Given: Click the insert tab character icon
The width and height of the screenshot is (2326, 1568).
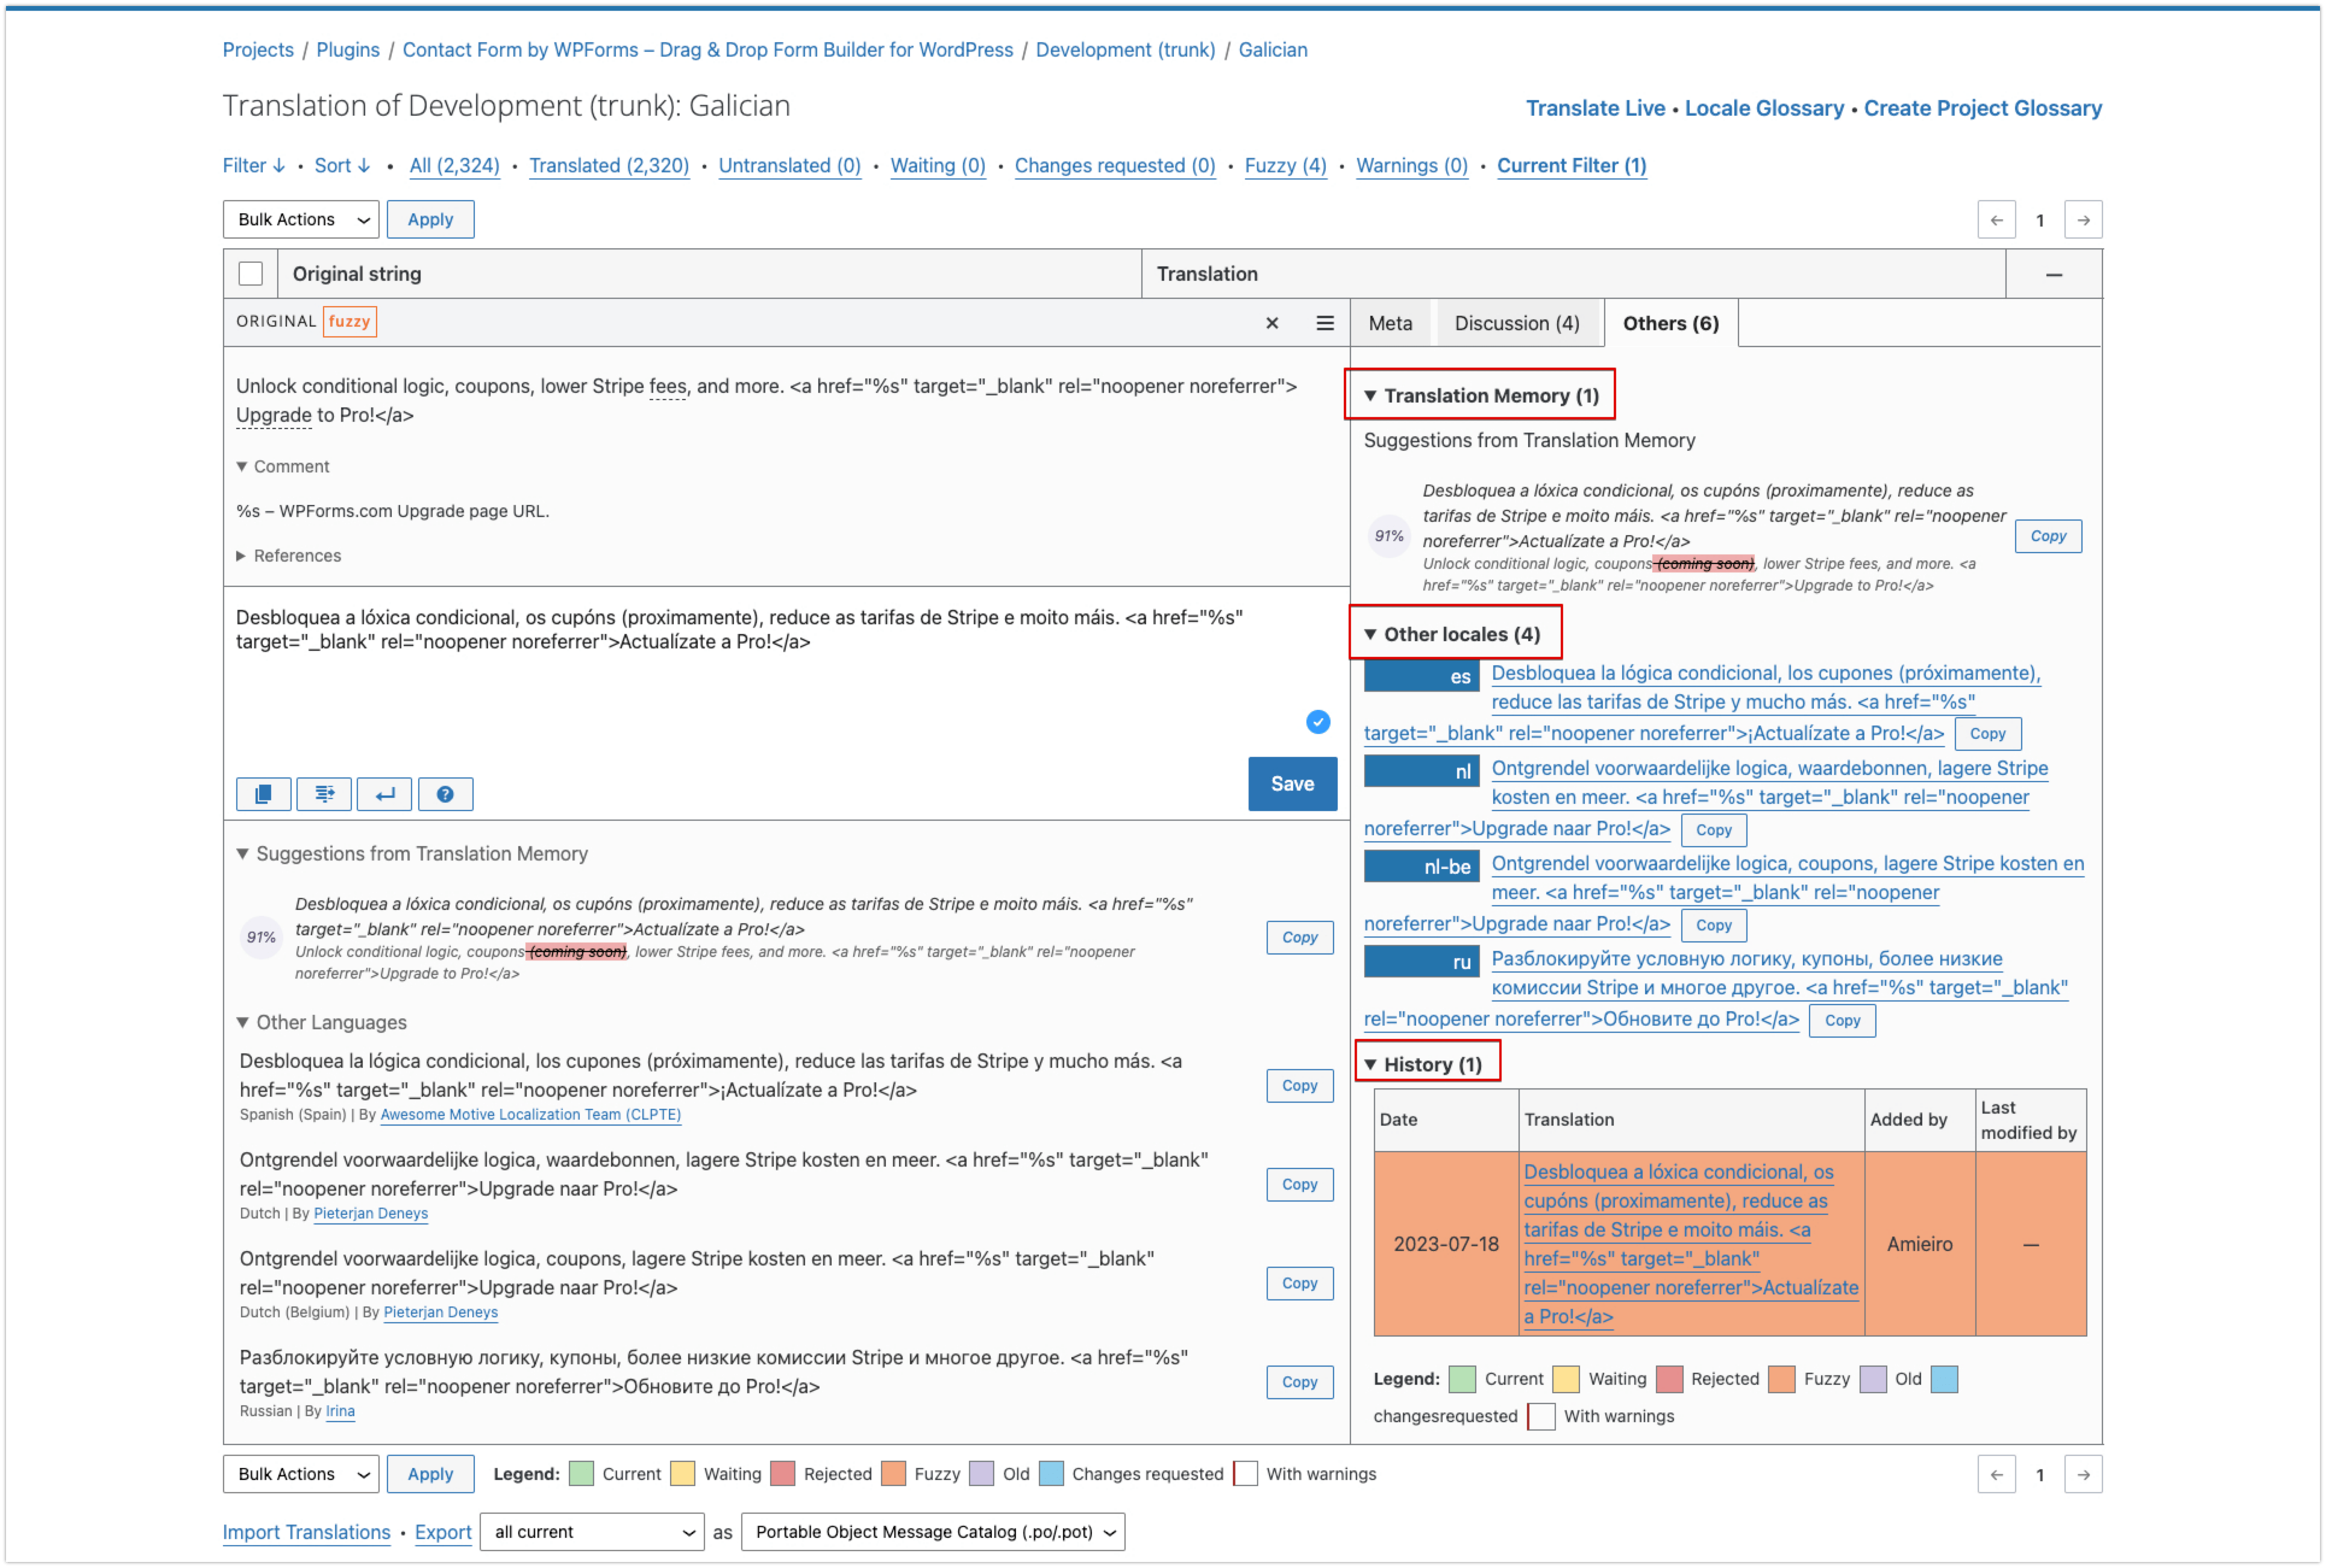Looking at the screenshot, I should click(x=324, y=794).
